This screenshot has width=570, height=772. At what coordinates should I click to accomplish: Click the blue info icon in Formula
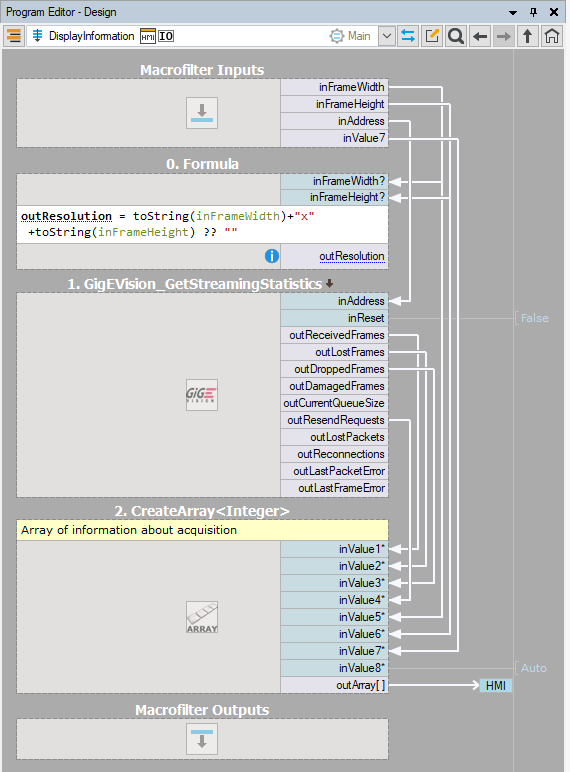(272, 256)
